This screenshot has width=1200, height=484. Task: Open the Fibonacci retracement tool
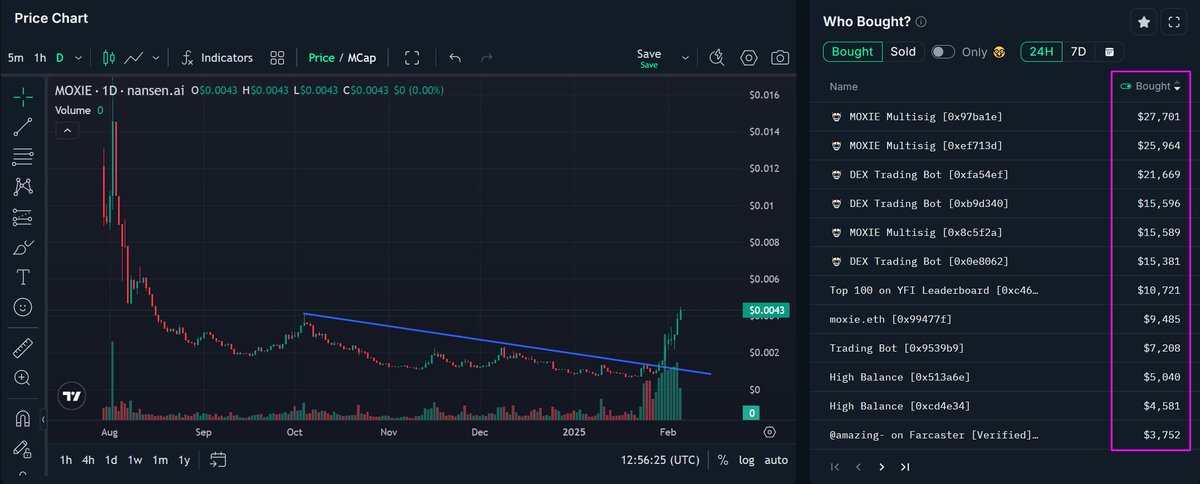pyautogui.click(x=22, y=157)
